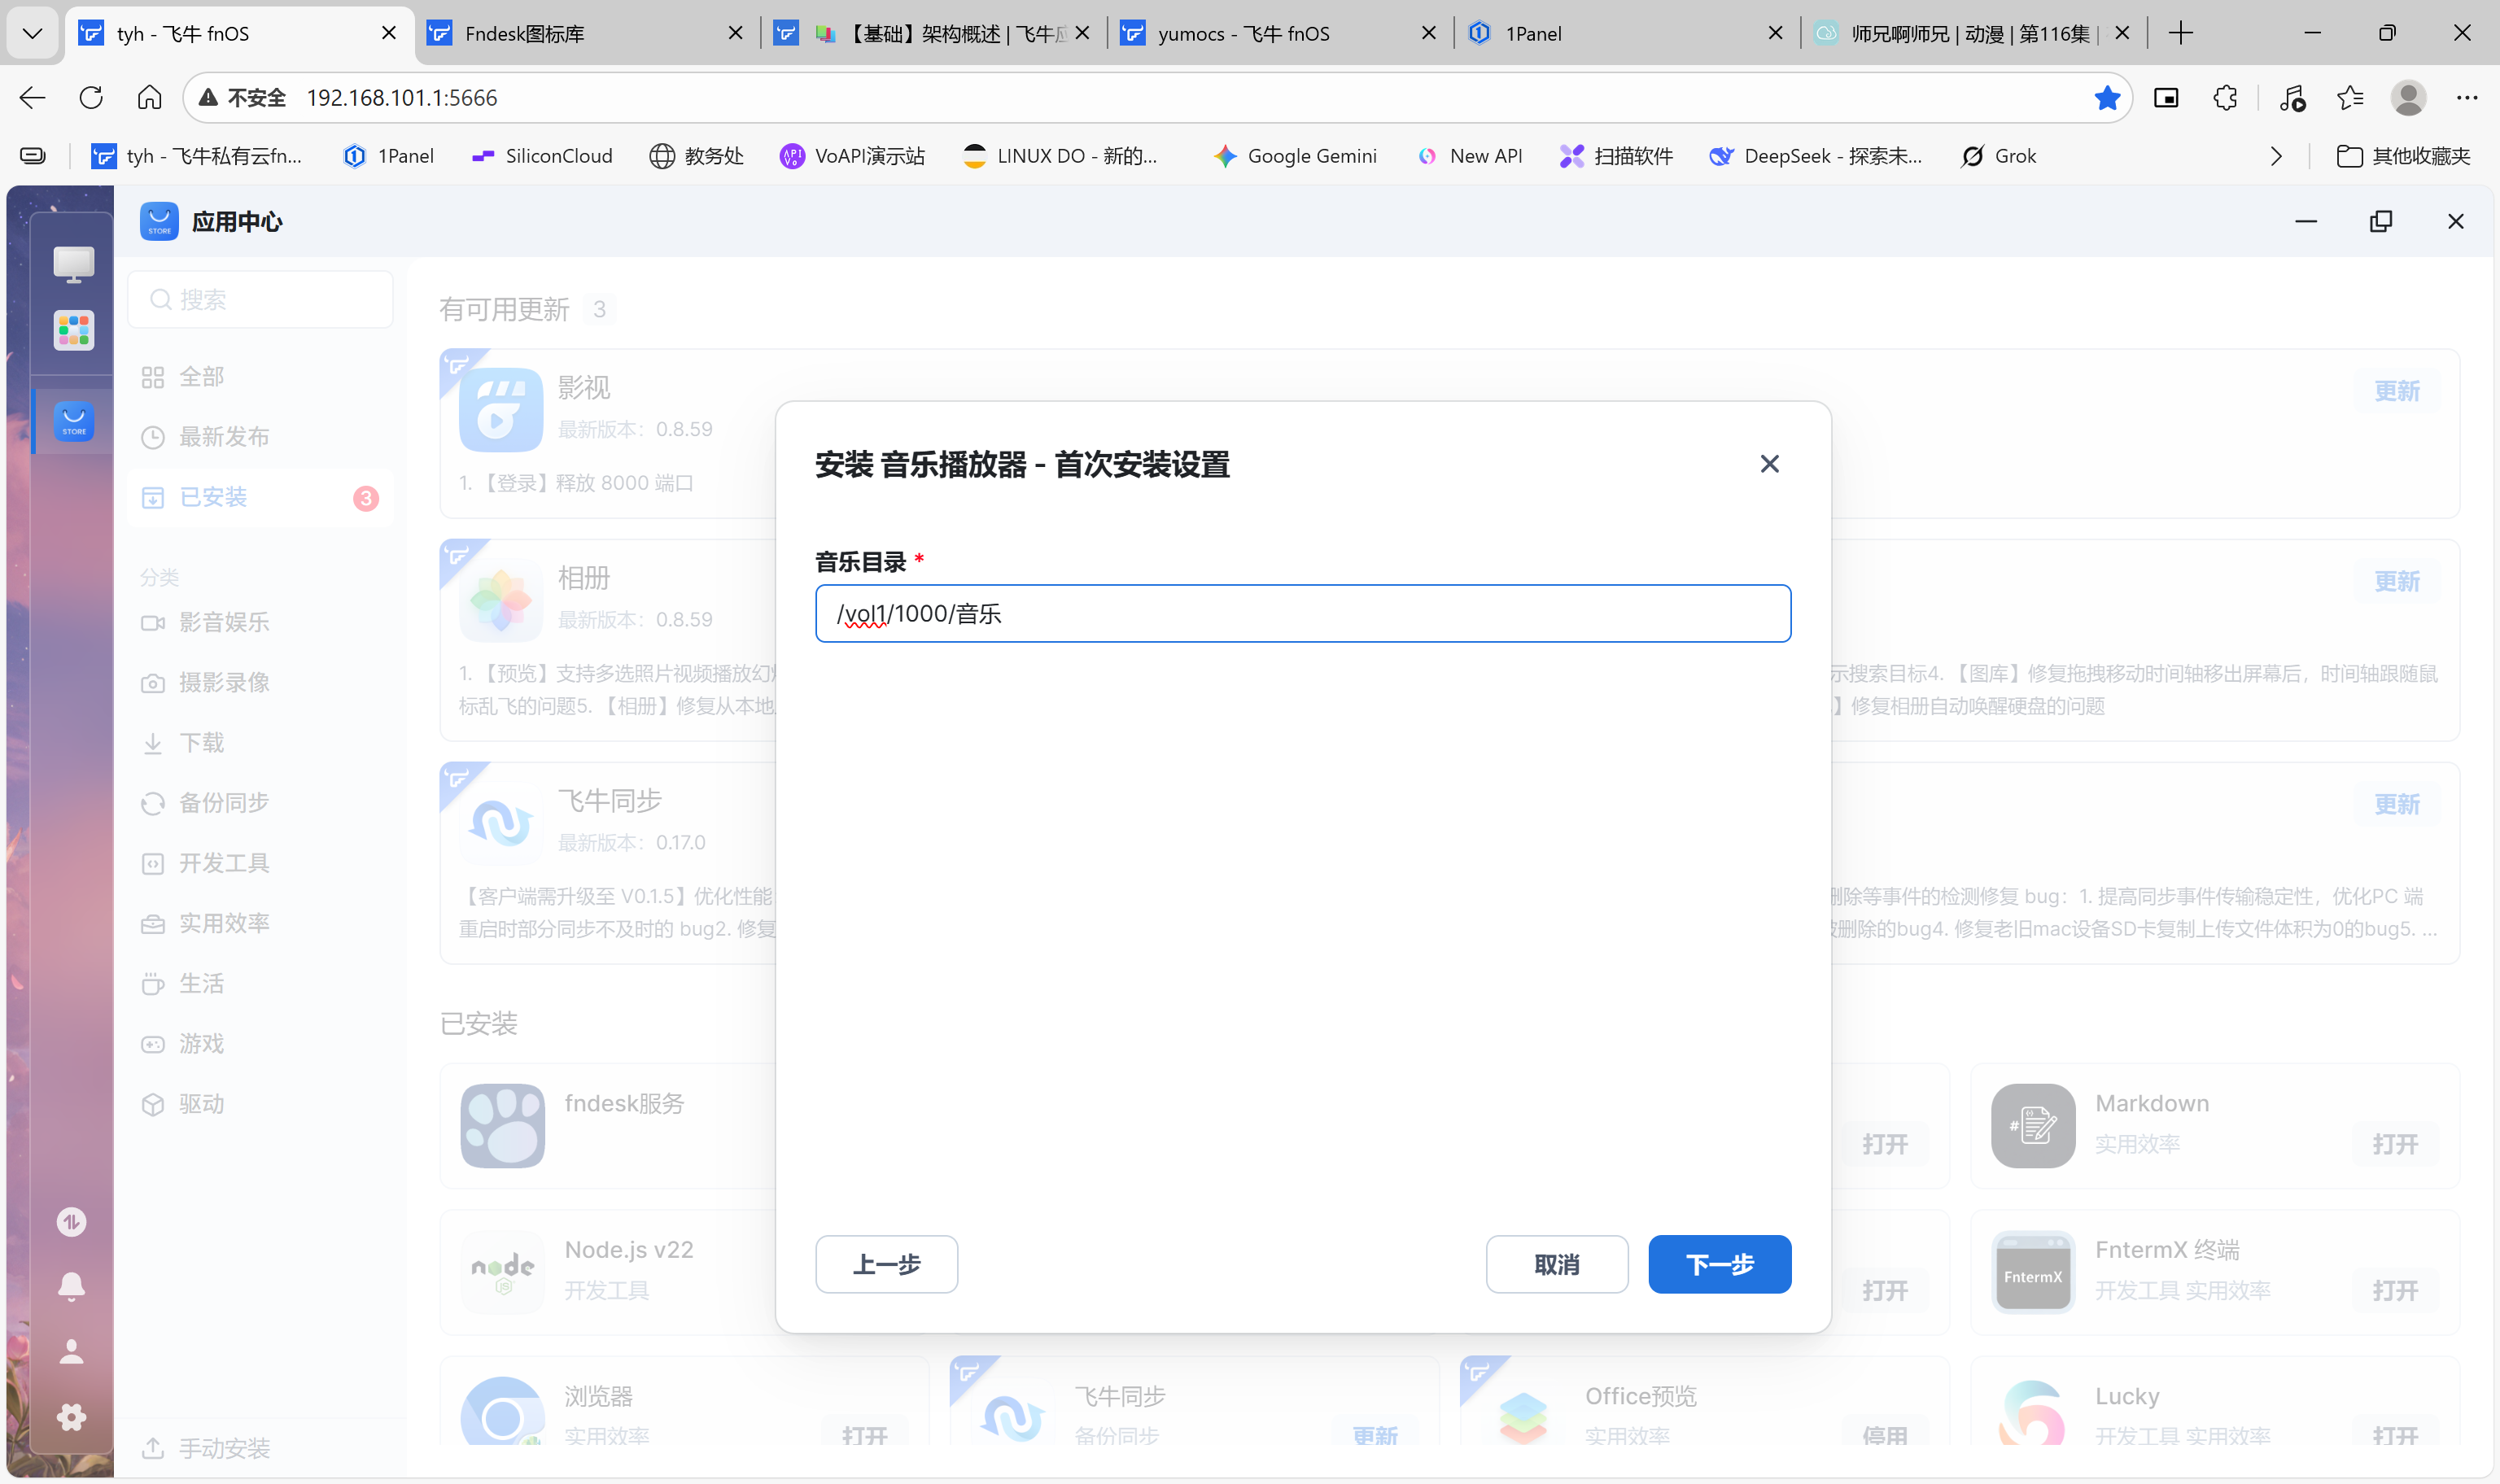Open the settings gear in fnOS dock
This screenshot has width=2500, height=1484.
point(71,1416)
